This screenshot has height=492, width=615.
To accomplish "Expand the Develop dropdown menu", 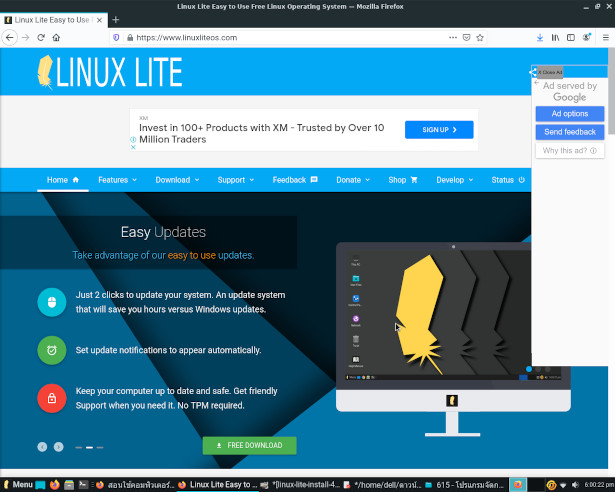I will (x=455, y=180).
